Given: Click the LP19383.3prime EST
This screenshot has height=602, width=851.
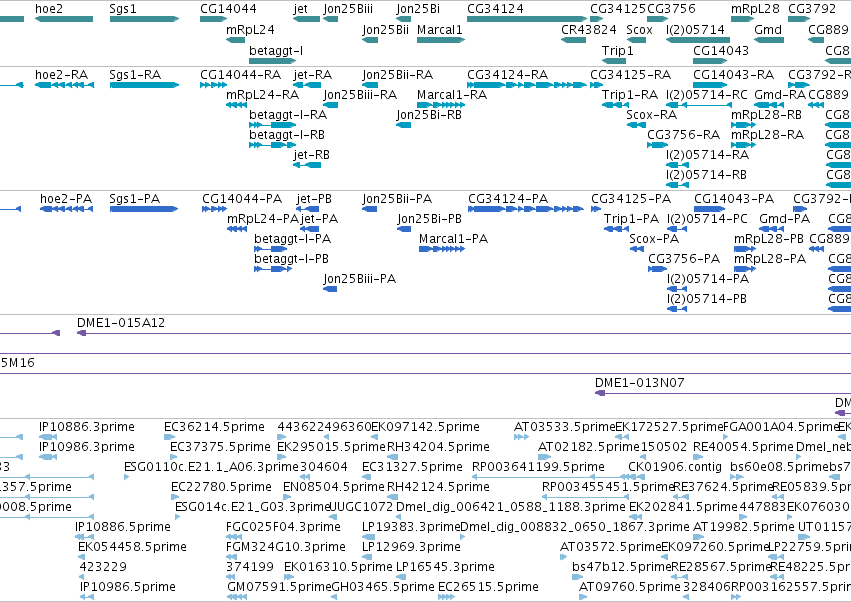Looking at the screenshot, I should point(369,537).
